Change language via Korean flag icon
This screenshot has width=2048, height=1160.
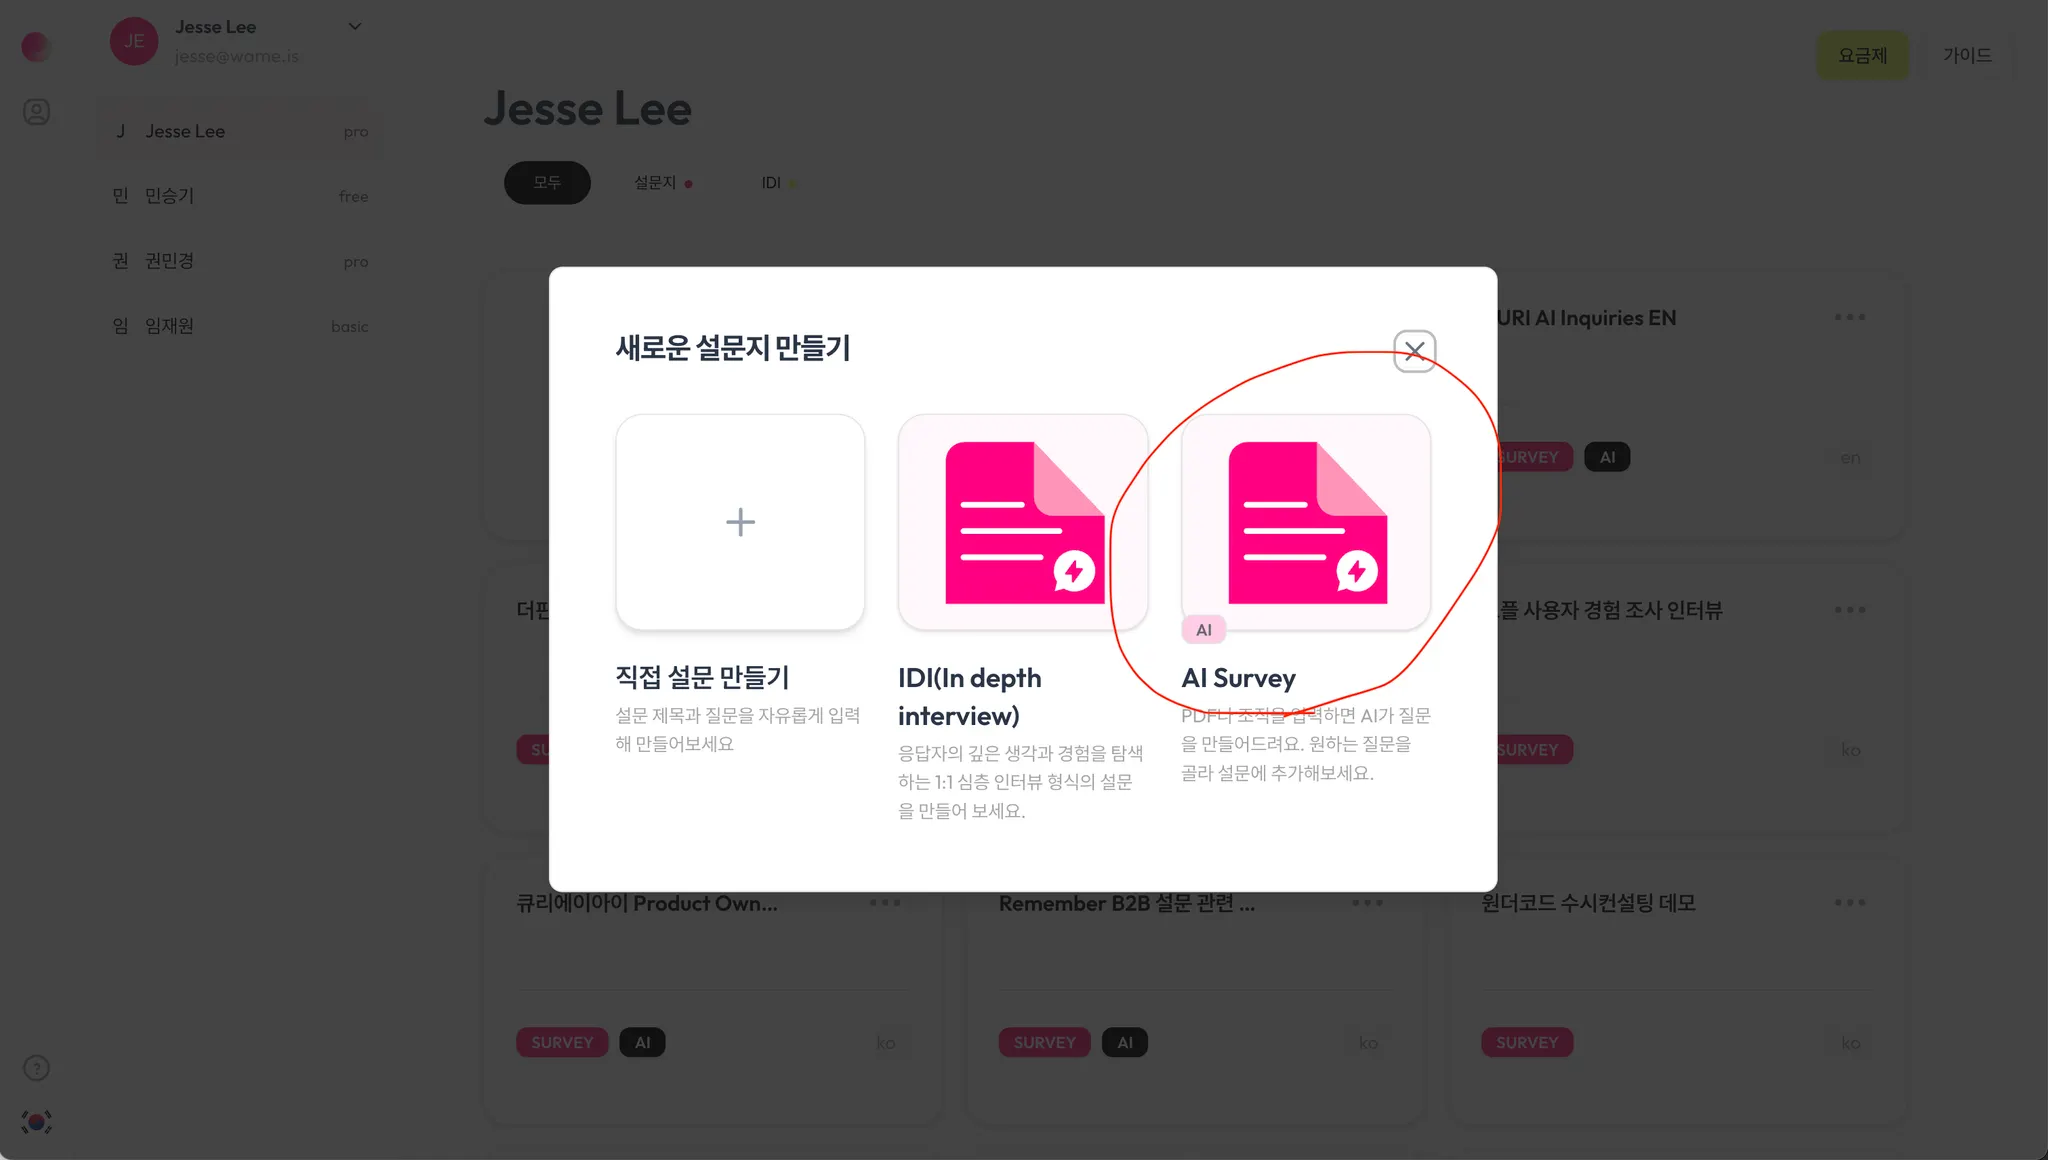pos(37,1122)
